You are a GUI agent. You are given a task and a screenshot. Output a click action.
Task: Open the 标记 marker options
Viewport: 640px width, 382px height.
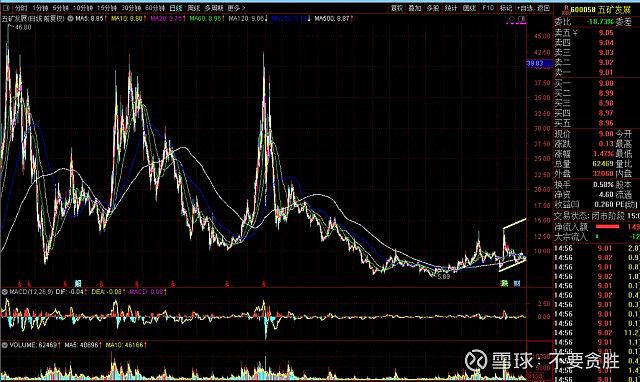tap(506, 8)
